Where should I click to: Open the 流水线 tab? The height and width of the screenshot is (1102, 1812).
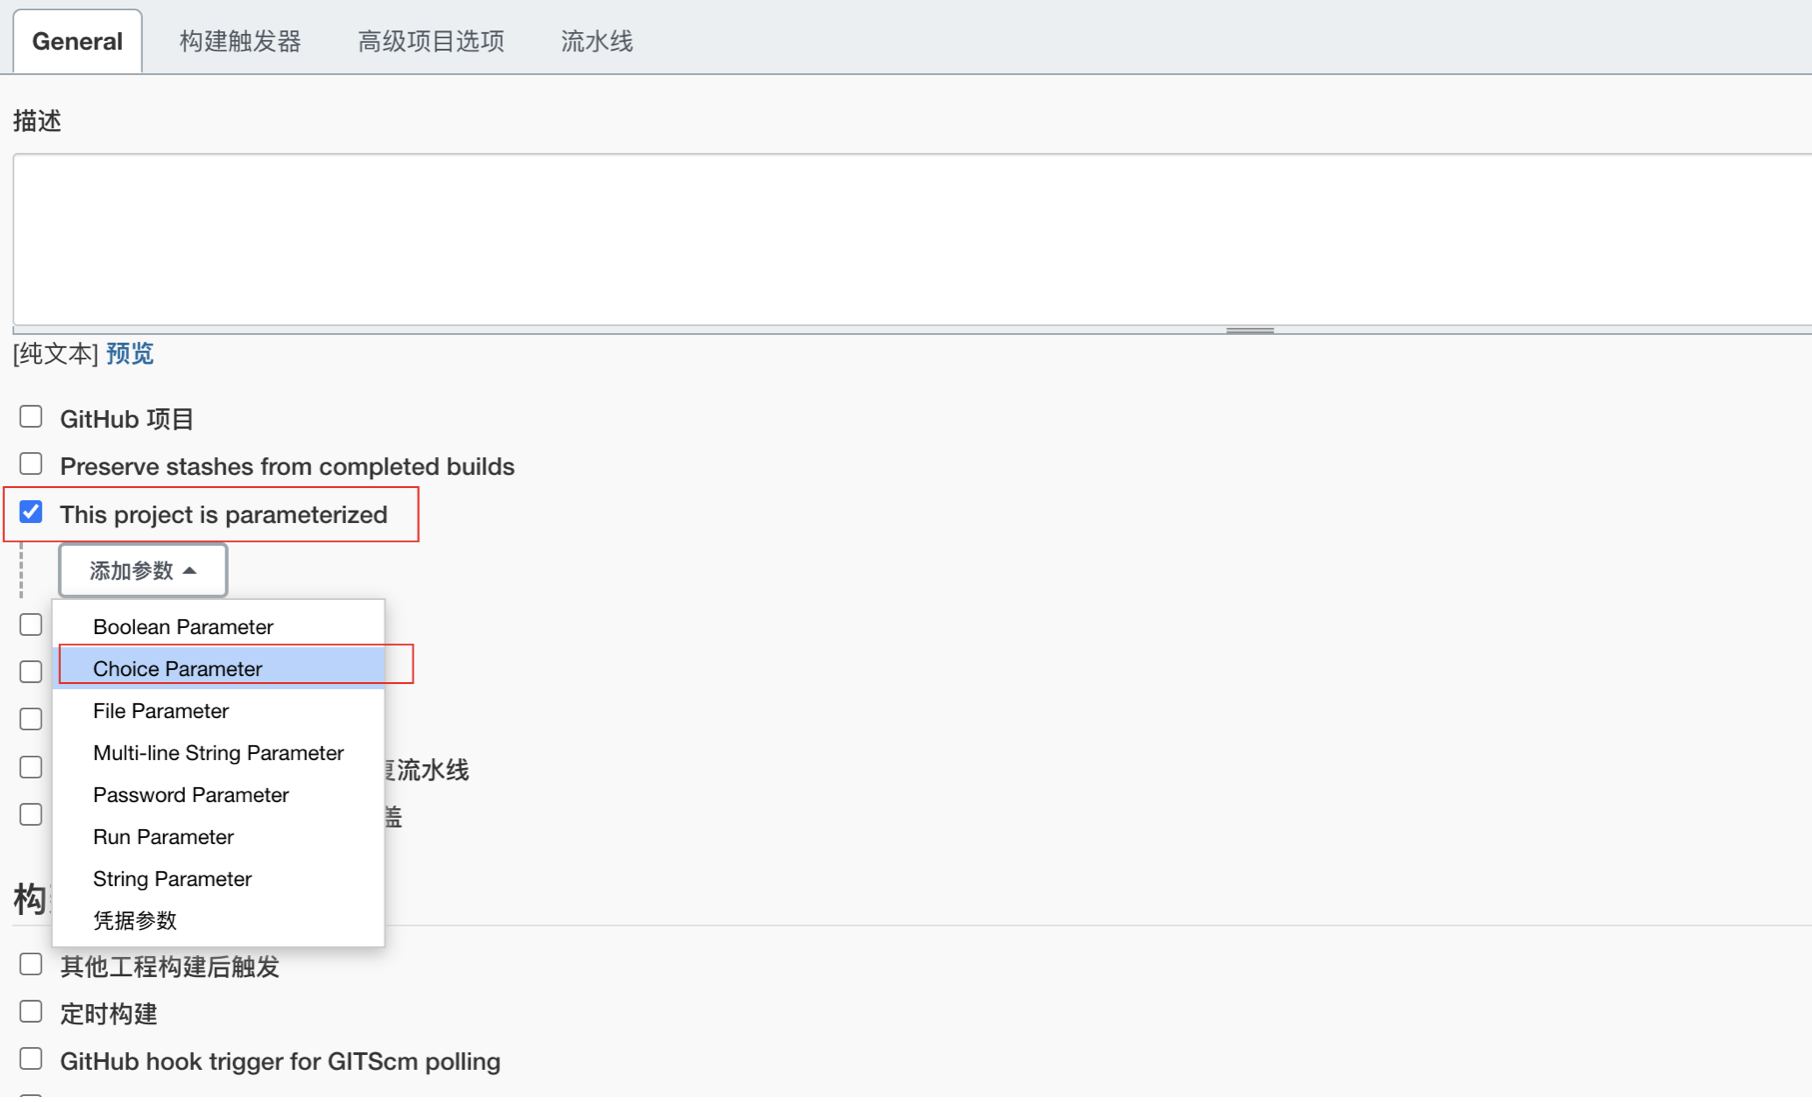click(x=596, y=41)
